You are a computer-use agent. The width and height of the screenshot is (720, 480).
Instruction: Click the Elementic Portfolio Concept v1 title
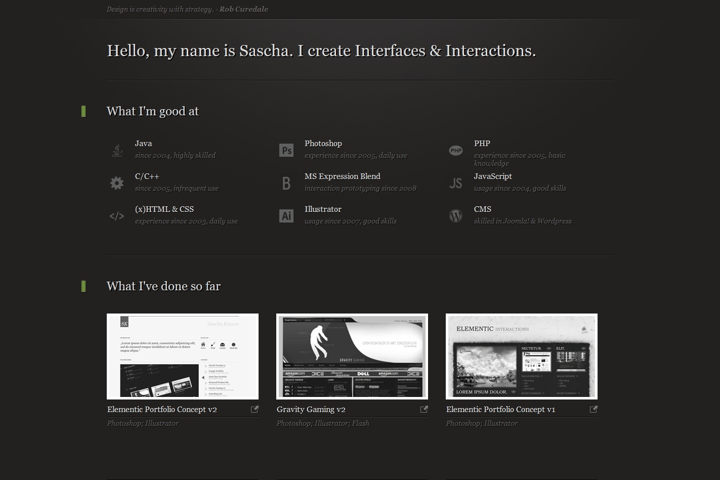pos(501,409)
